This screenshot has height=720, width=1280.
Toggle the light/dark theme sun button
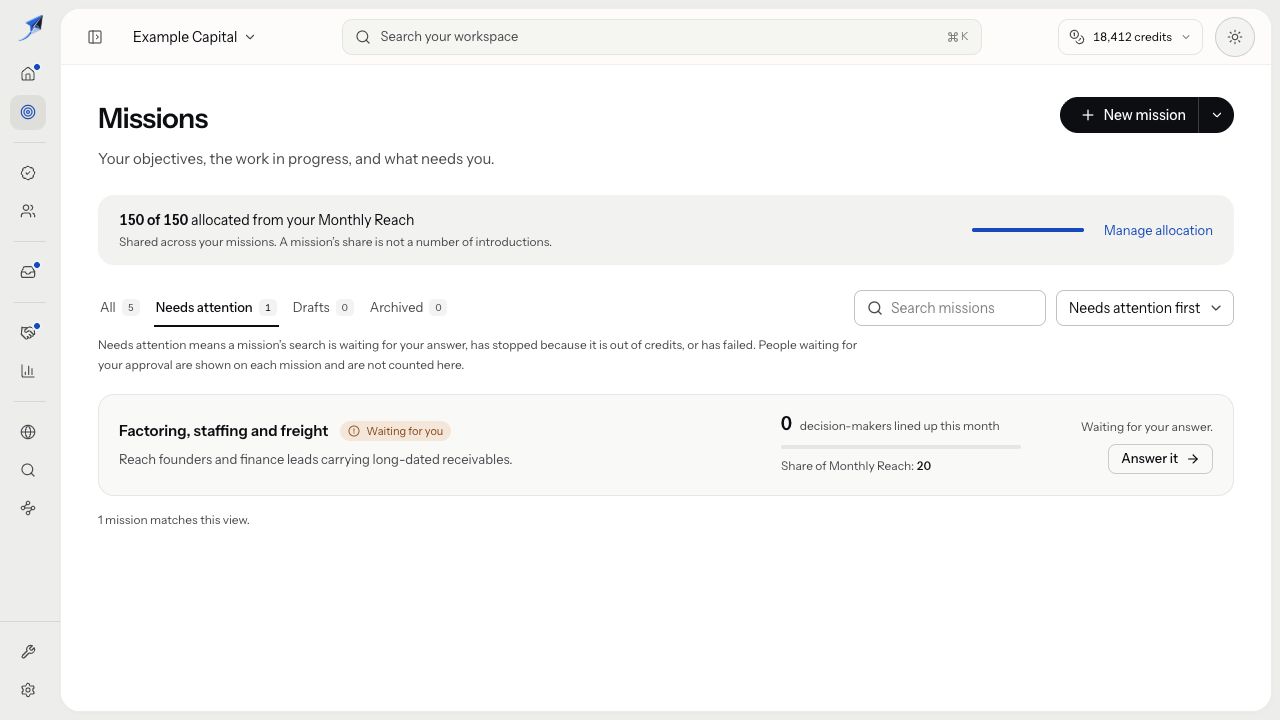coord(1235,37)
